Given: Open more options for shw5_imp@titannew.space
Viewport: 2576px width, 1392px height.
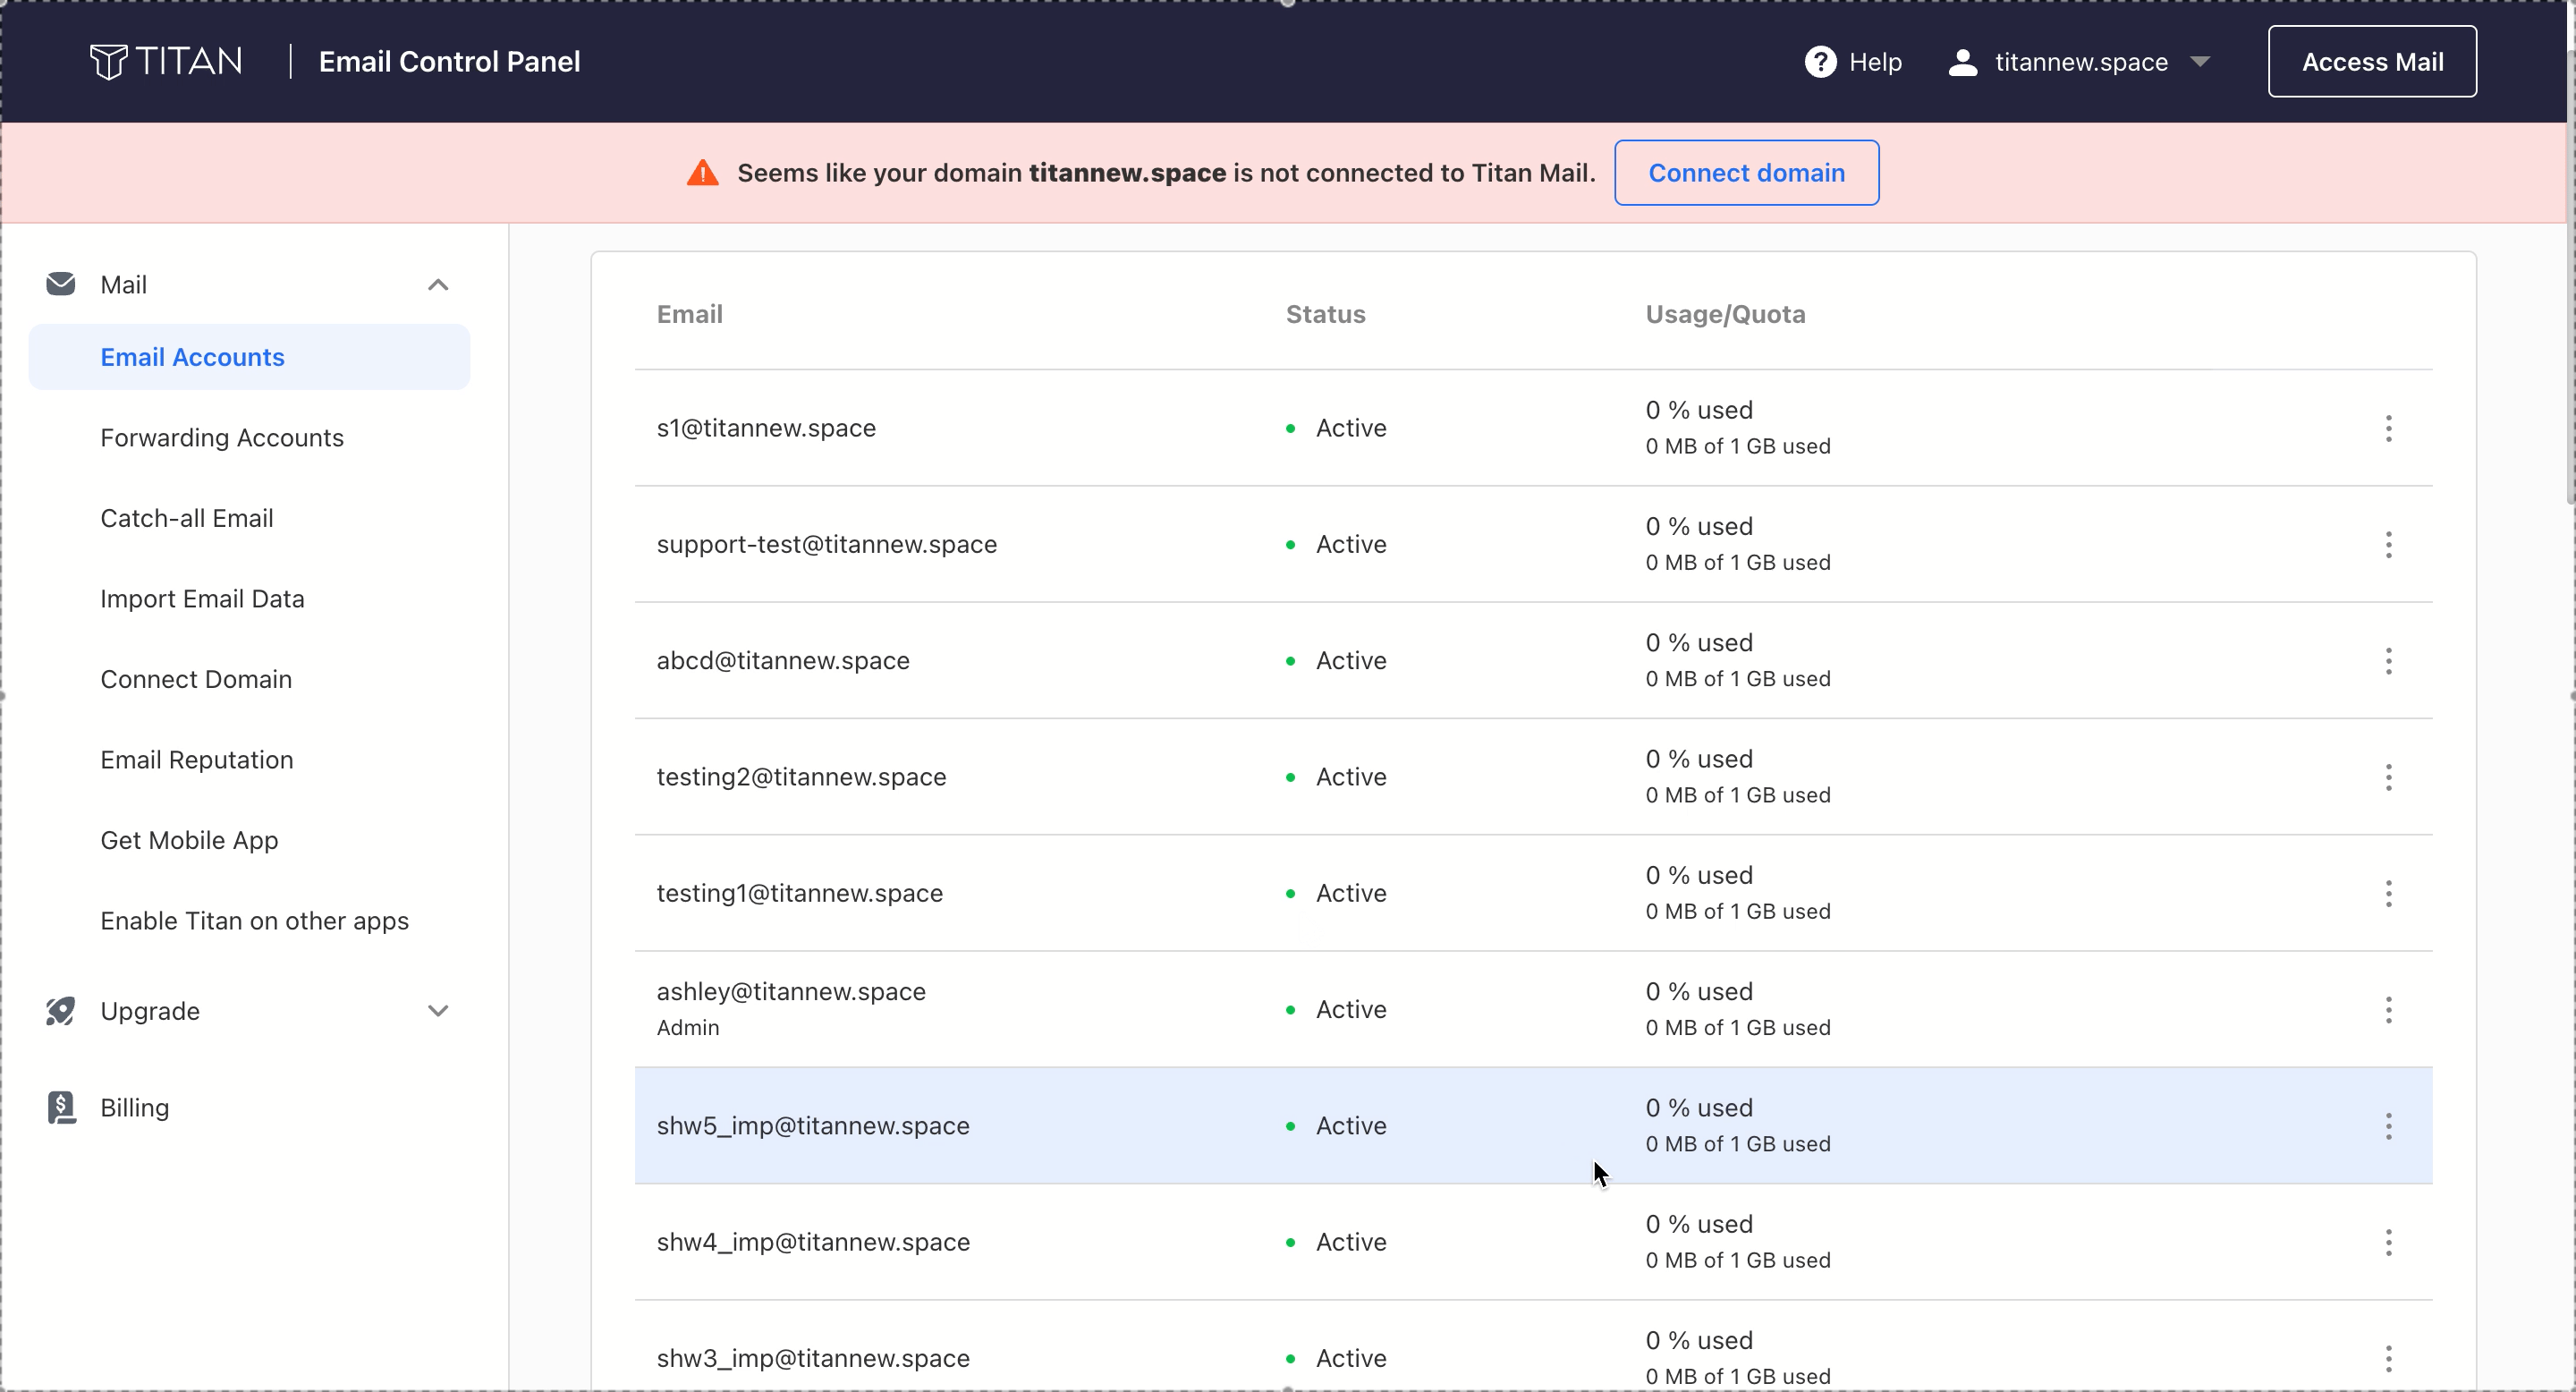Looking at the screenshot, I should pyautogui.click(x=2388, y=1126).
